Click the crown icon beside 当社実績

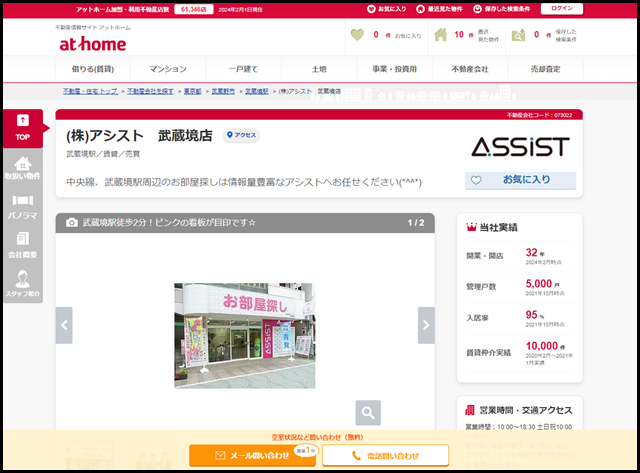pyautogui.click(x=471, y=227)
